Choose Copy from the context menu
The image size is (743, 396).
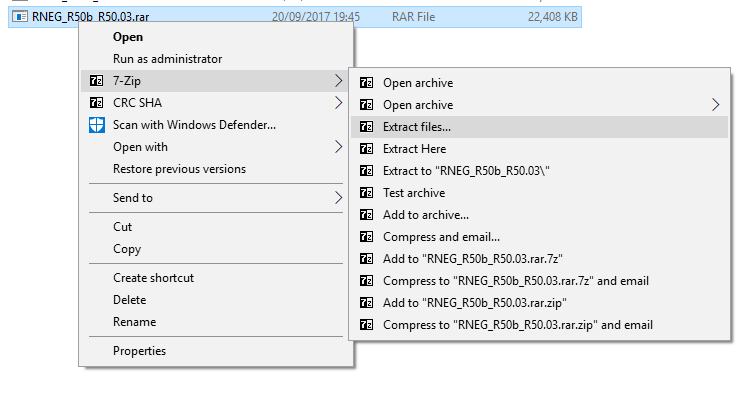coord(216,249)
